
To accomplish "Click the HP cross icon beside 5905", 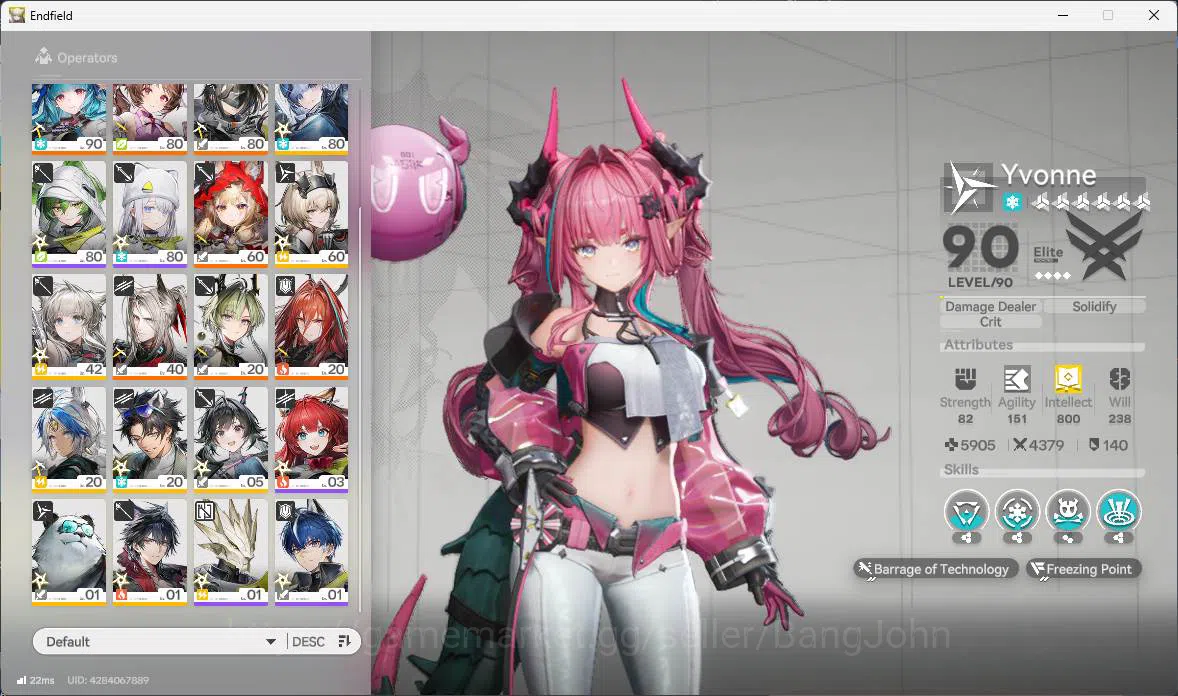I will pyautogui.click(x=951, y=445).
